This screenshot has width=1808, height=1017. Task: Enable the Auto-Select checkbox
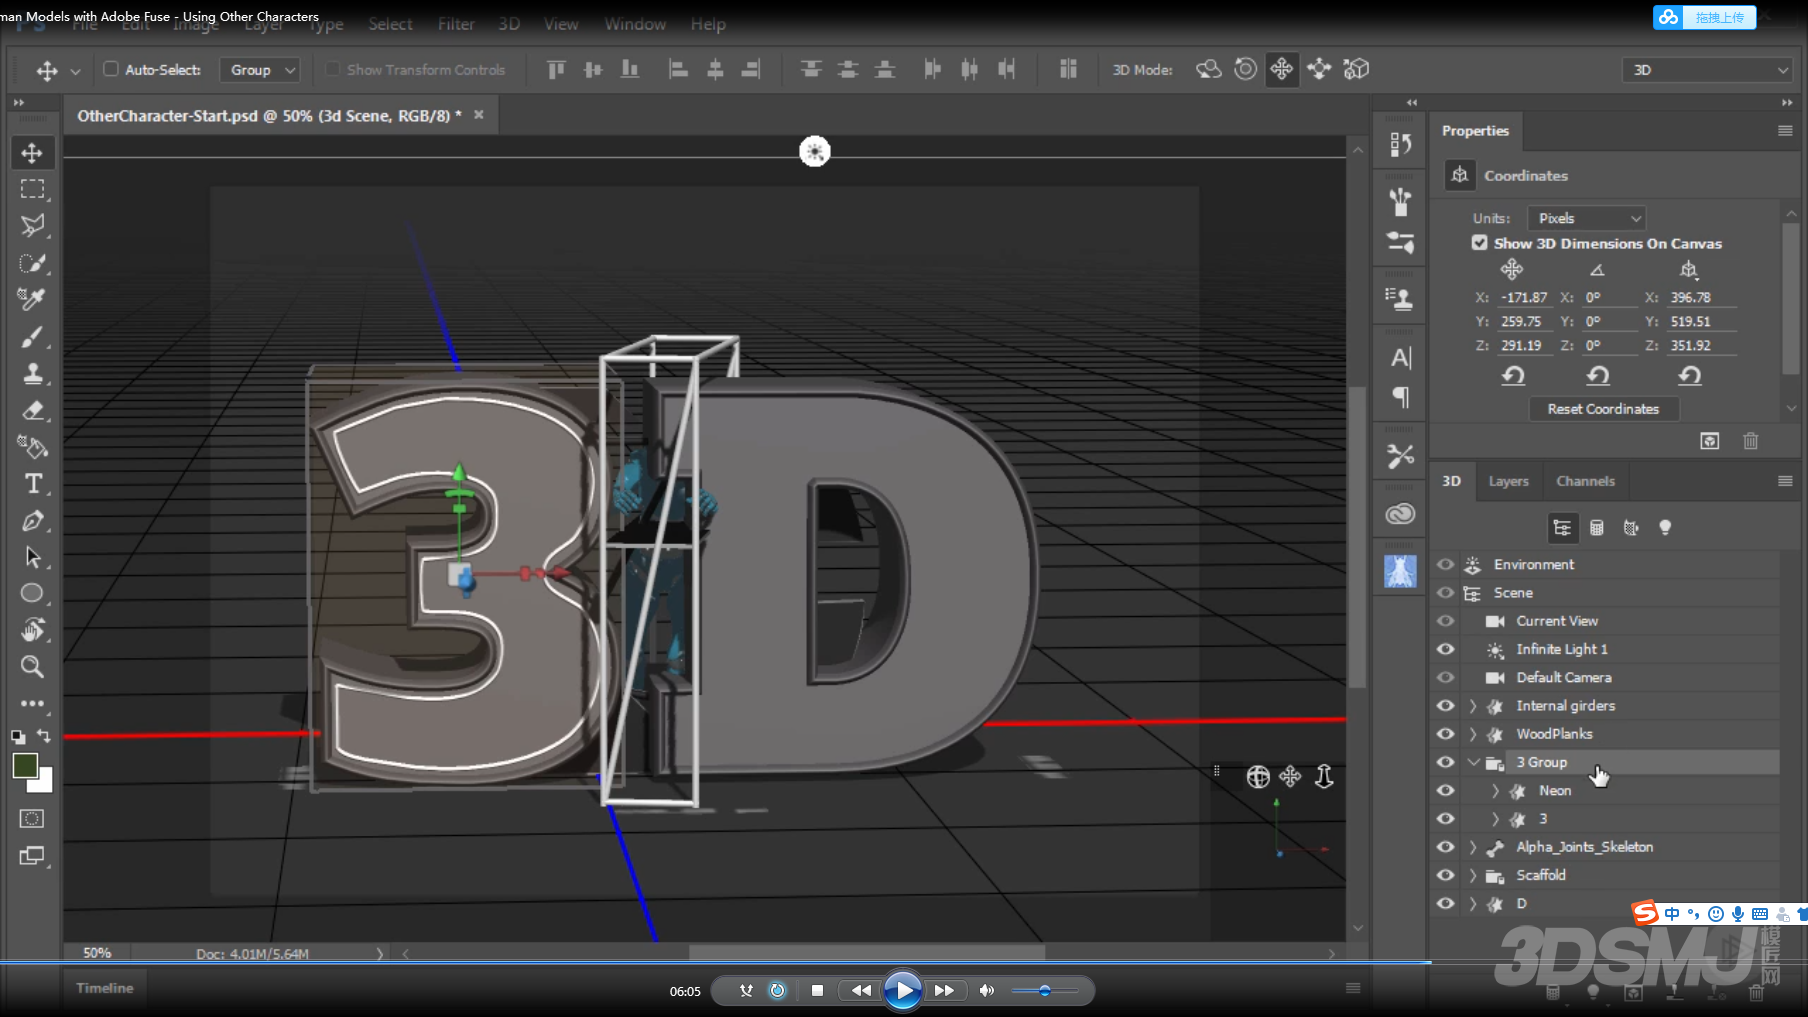coord(111,69)
